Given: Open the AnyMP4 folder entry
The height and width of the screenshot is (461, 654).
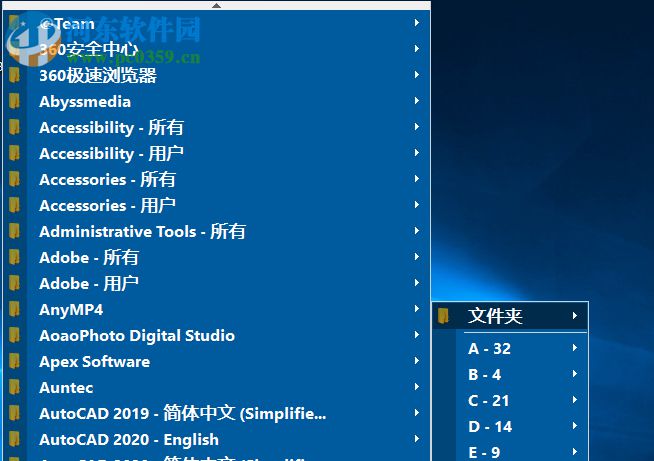Looking at the screenshot, I should point(217,309).
